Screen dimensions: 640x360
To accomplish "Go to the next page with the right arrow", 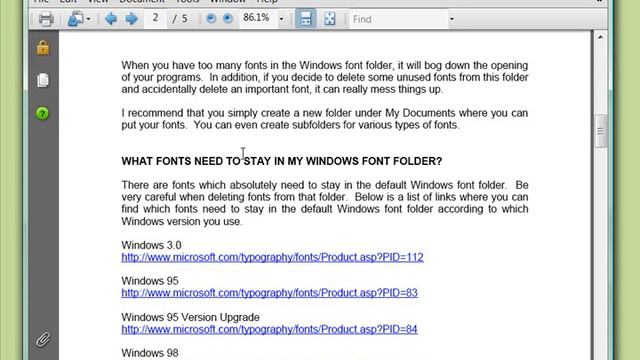I will (x=131, y=19).
